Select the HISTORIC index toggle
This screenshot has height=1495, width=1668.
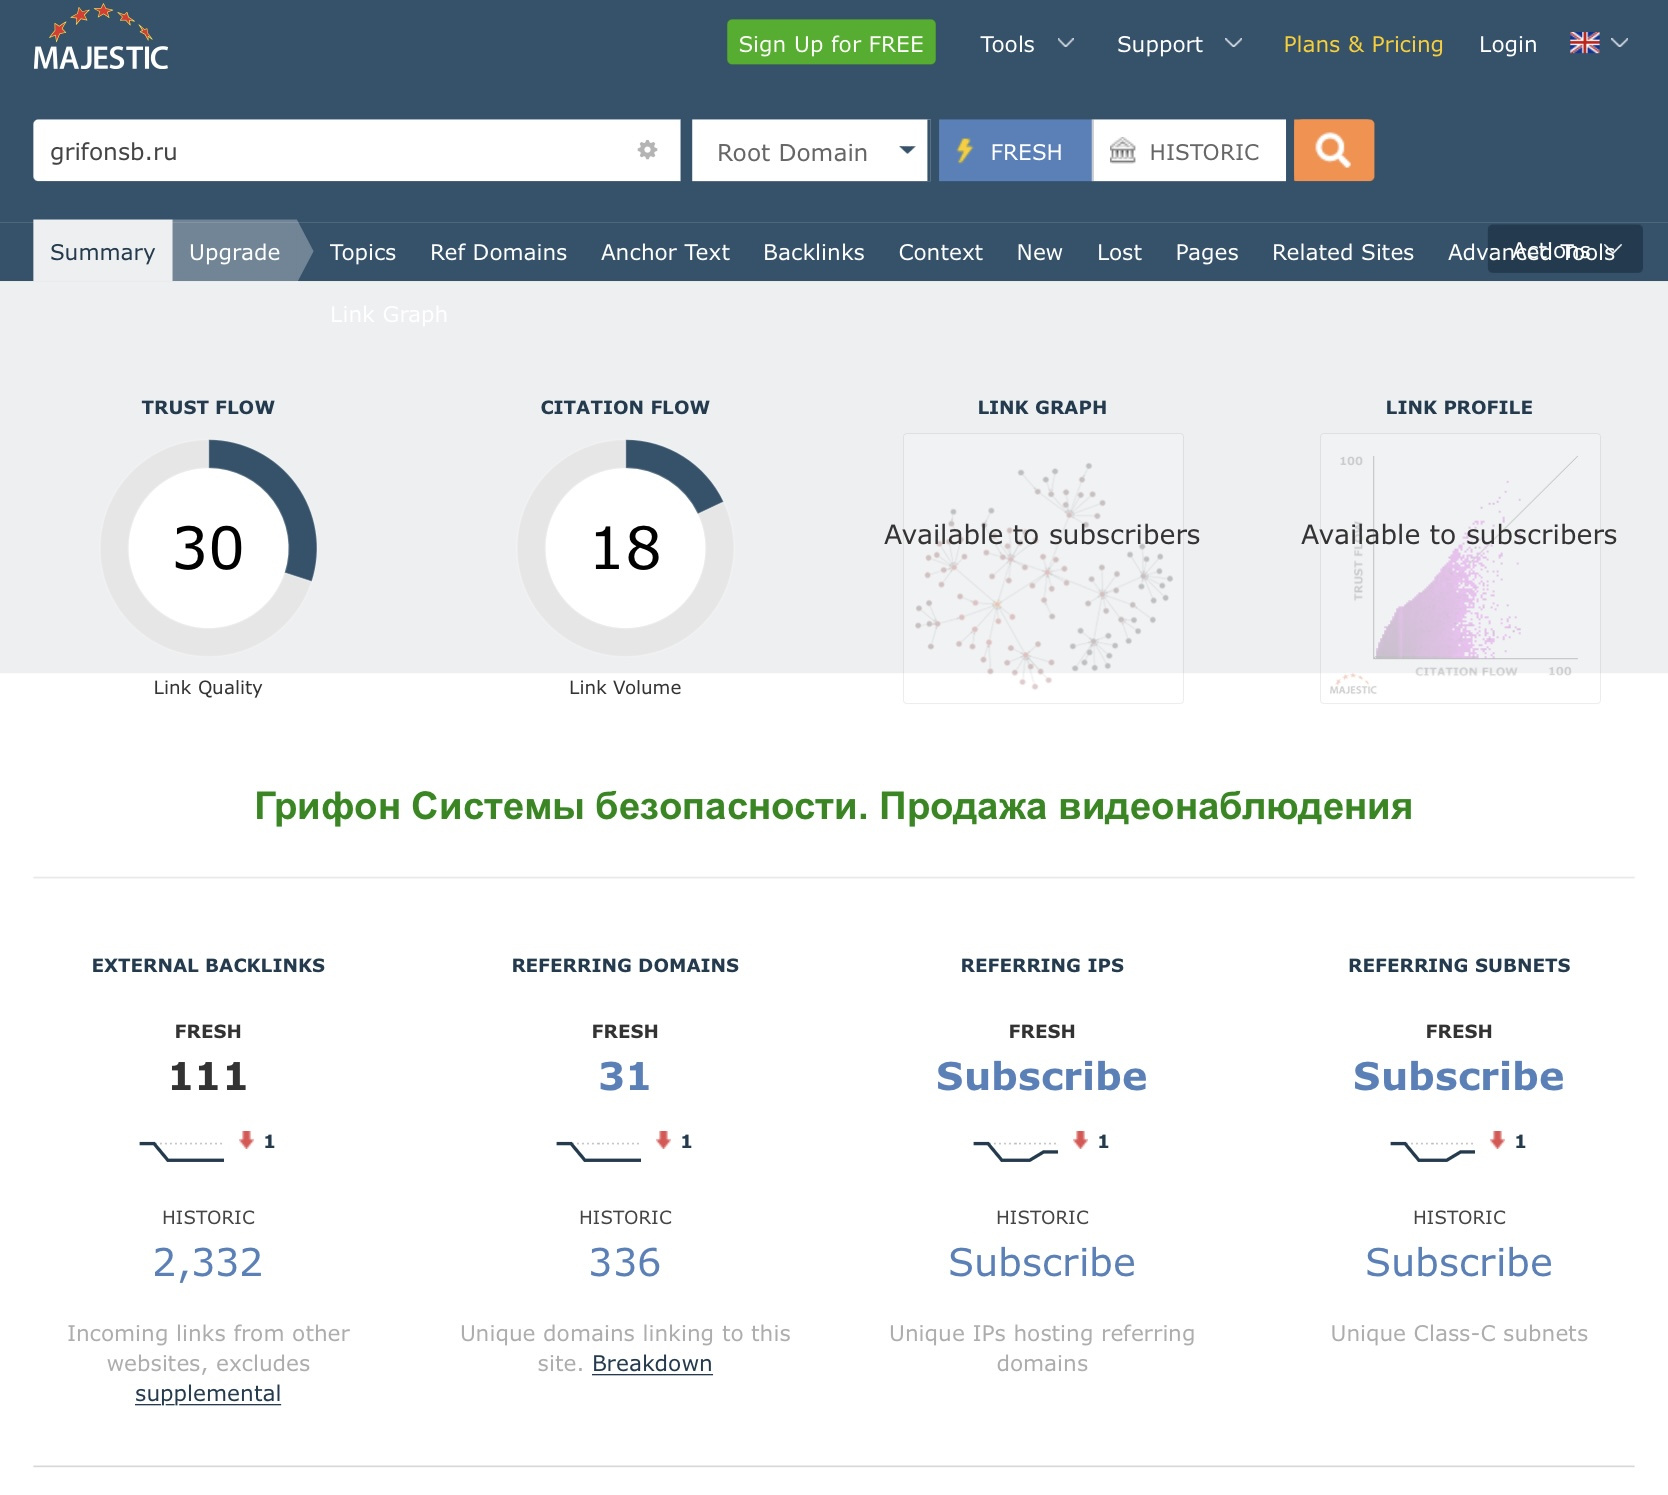(x=1189, y=150)
